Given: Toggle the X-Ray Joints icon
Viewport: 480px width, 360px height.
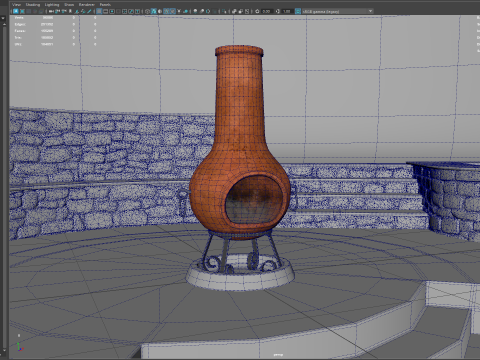Looking at the screenshot, I should (x=247, y=11).
